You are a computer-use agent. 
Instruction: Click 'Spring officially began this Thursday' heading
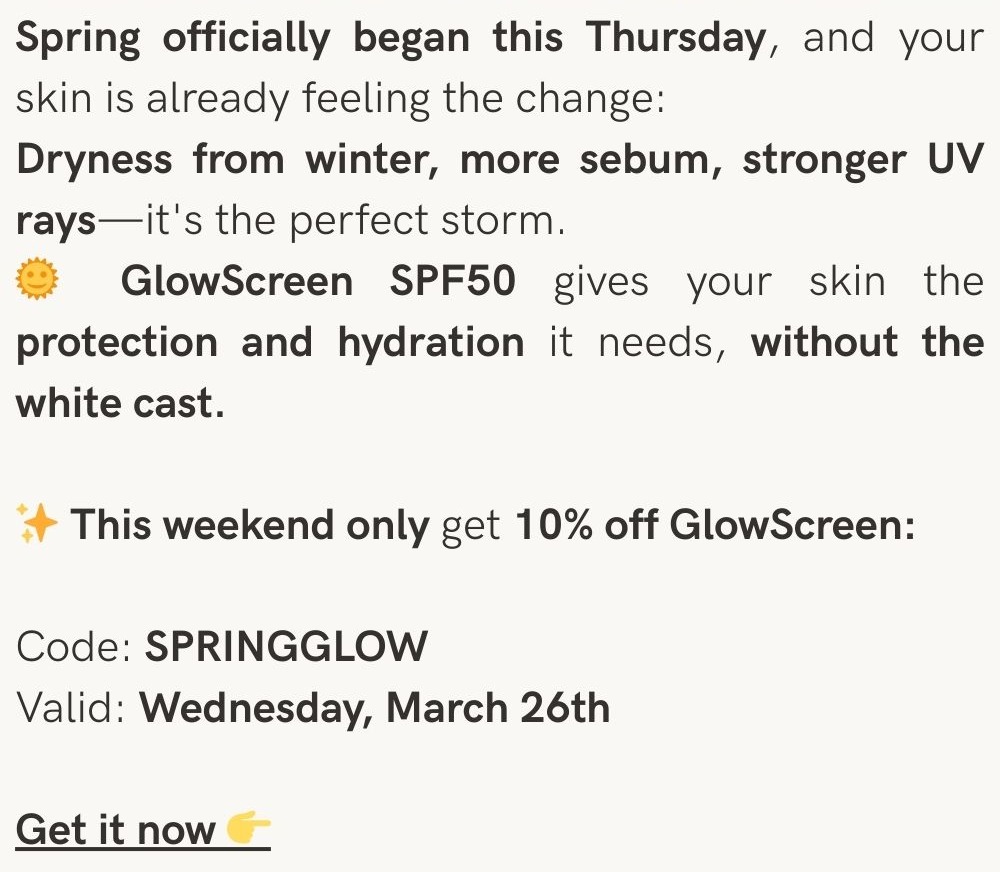[x=391, y=38]
